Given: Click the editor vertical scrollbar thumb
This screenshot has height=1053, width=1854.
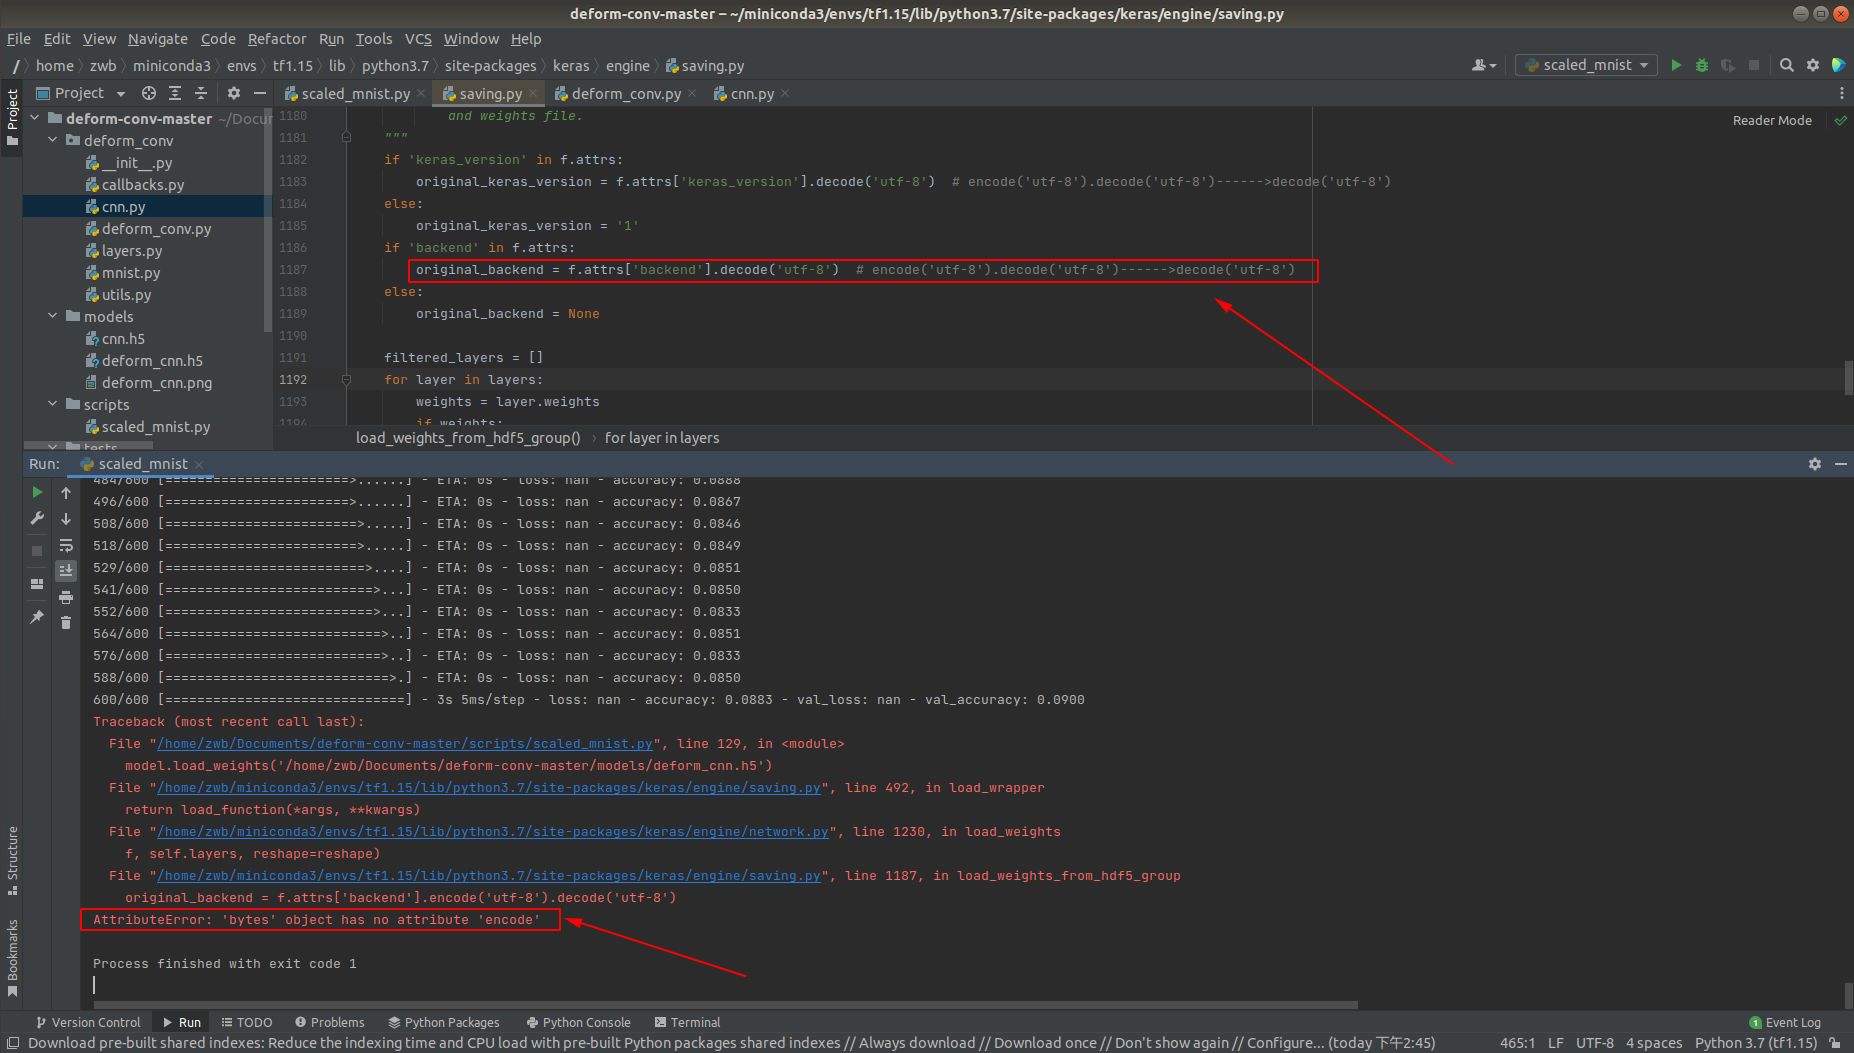Looking at the screenshot, I should 1848,378.
